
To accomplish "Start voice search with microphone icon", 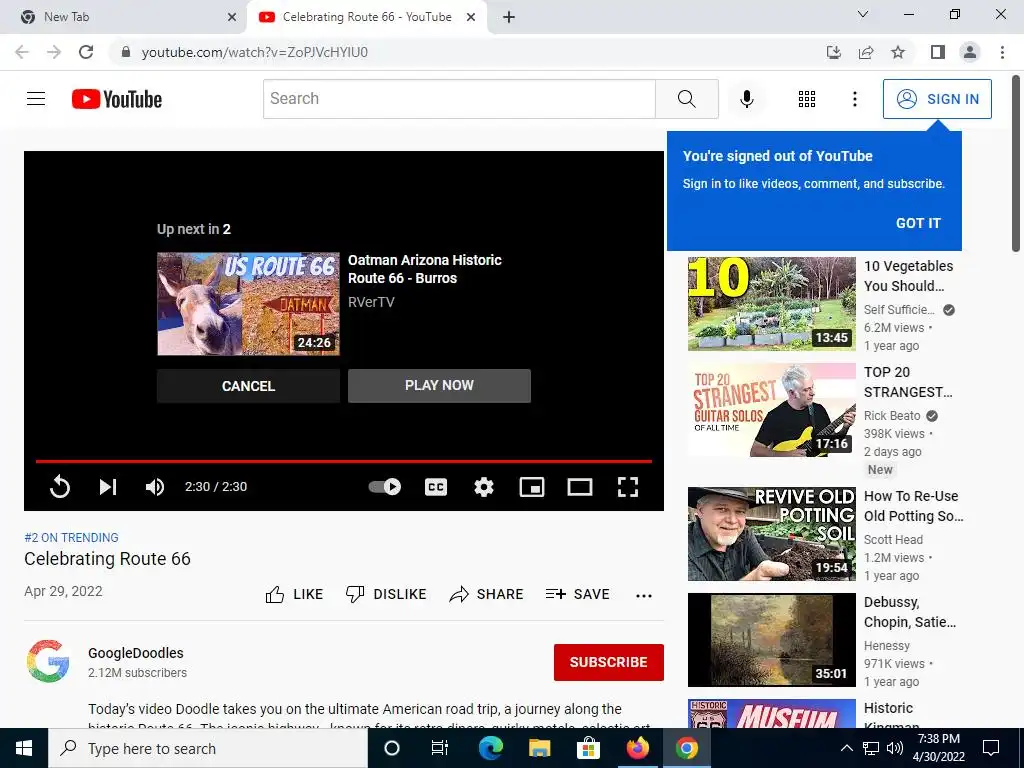I will pyautogui.click(x=746, y=99).
